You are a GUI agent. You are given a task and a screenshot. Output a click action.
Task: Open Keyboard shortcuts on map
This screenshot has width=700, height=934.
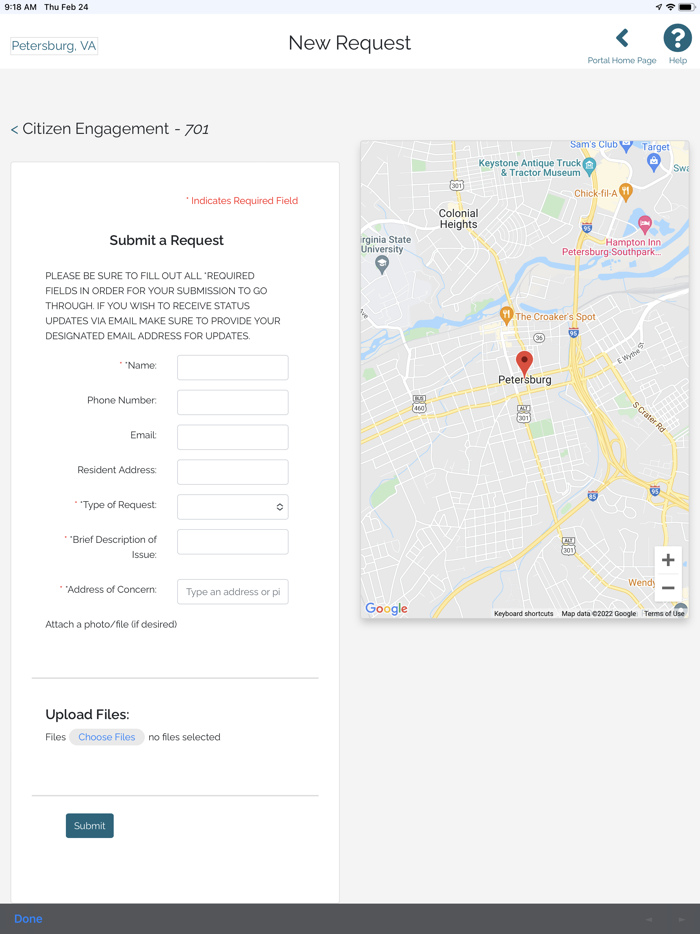pyautogui.click(x=523, y=614)
